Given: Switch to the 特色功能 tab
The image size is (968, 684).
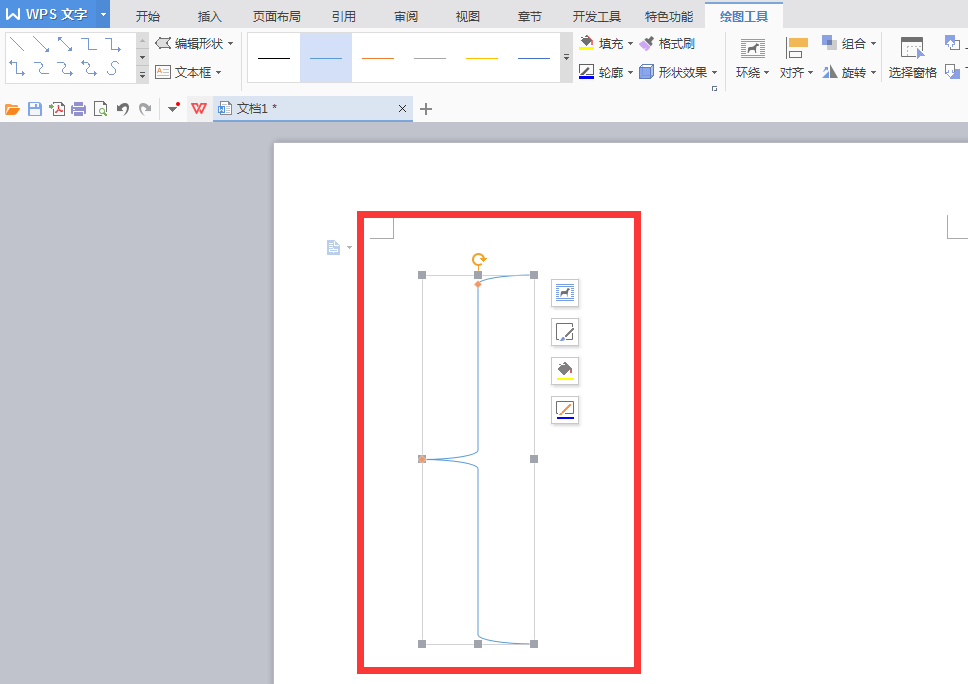Looking at the screenshot, I should click(669, 17).
